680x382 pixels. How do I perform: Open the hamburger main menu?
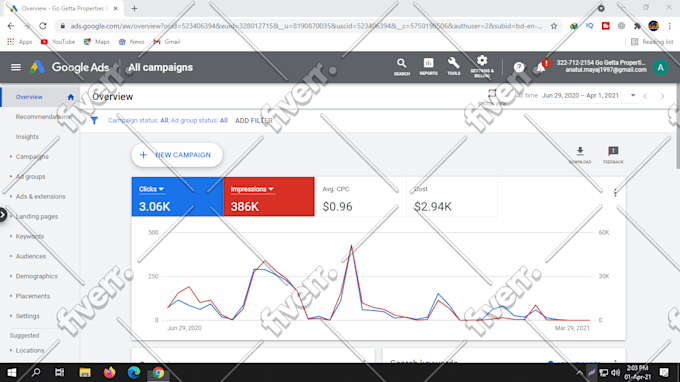(16, 67)
